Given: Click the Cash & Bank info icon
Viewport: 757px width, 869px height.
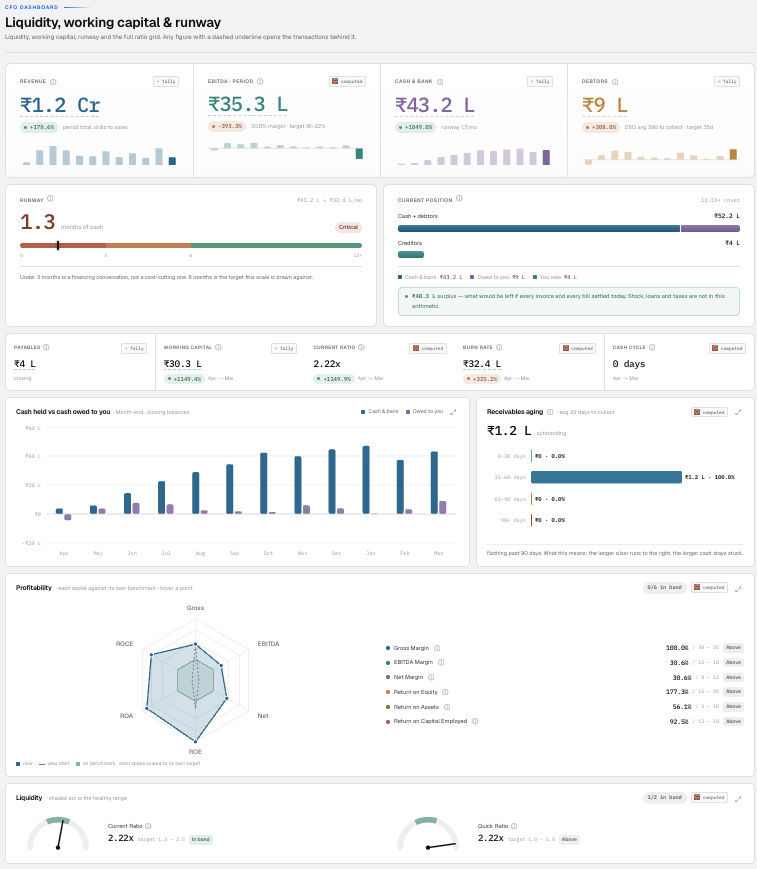Looking at the screenshot, I should (440, 82).
